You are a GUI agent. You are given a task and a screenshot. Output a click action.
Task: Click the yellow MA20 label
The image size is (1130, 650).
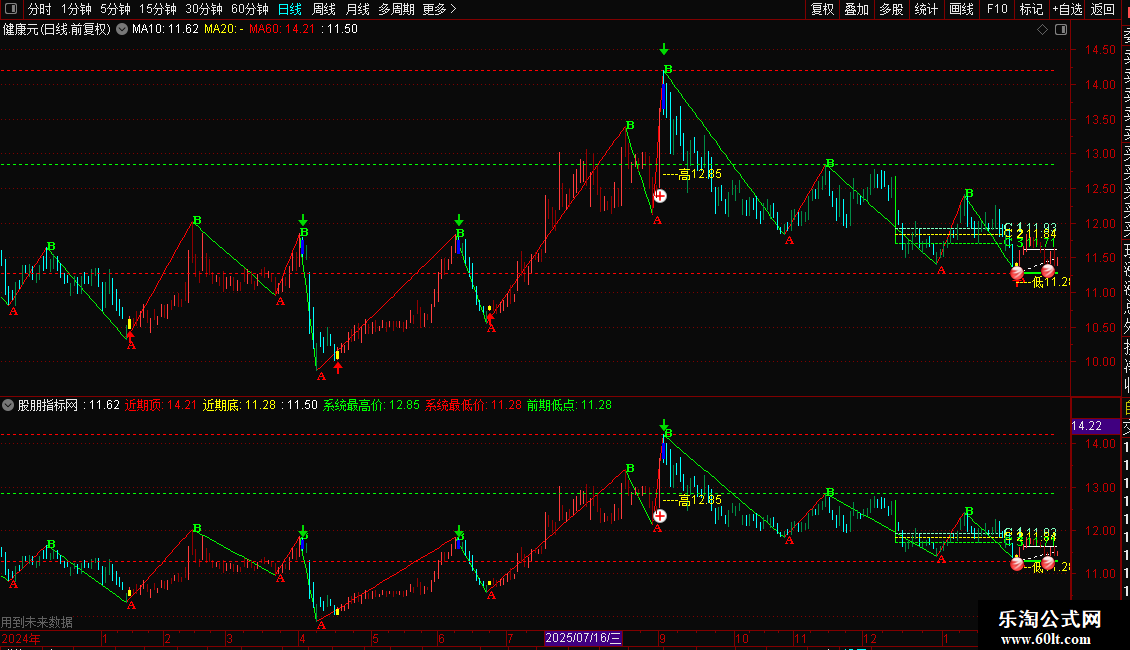click(223, 30)
